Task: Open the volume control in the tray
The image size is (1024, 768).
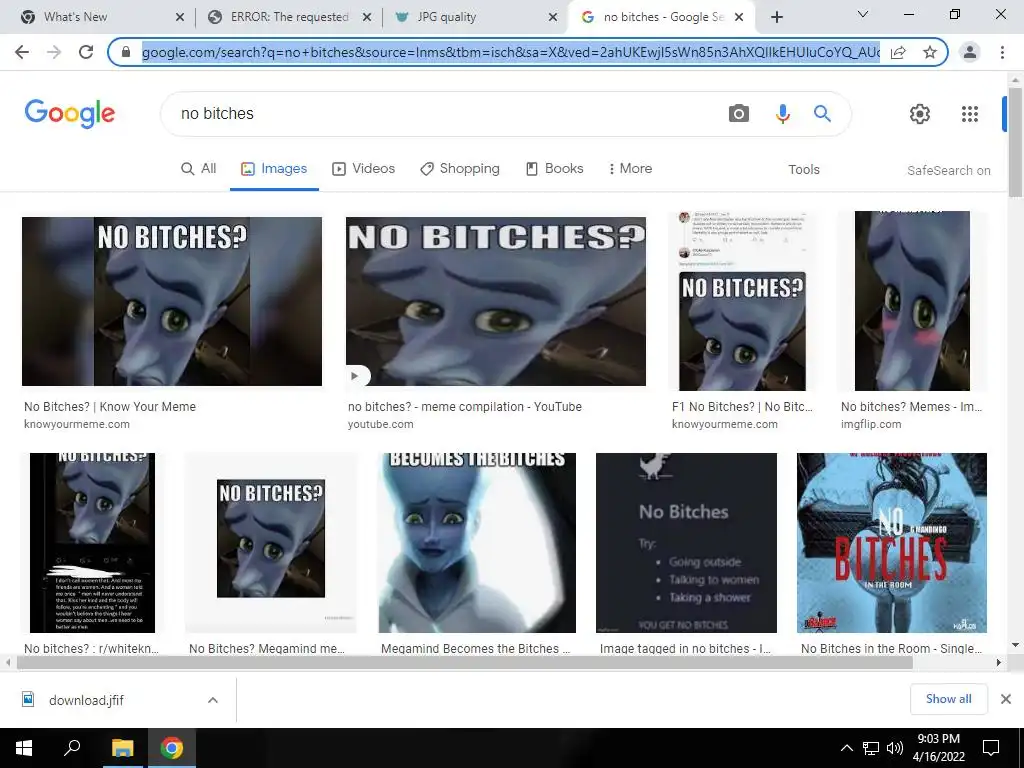Action: tap(895, 748)
